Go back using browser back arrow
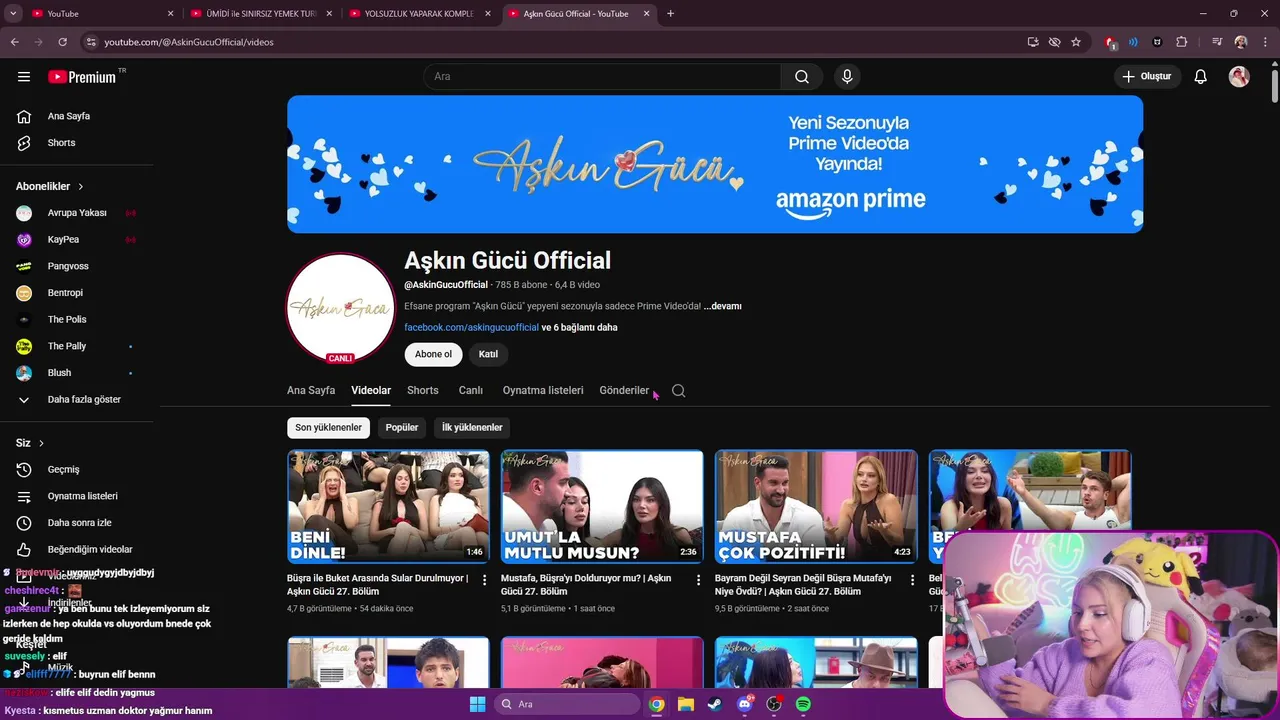The width and height of the screenshot is (1280, 720). coord(15,42)
